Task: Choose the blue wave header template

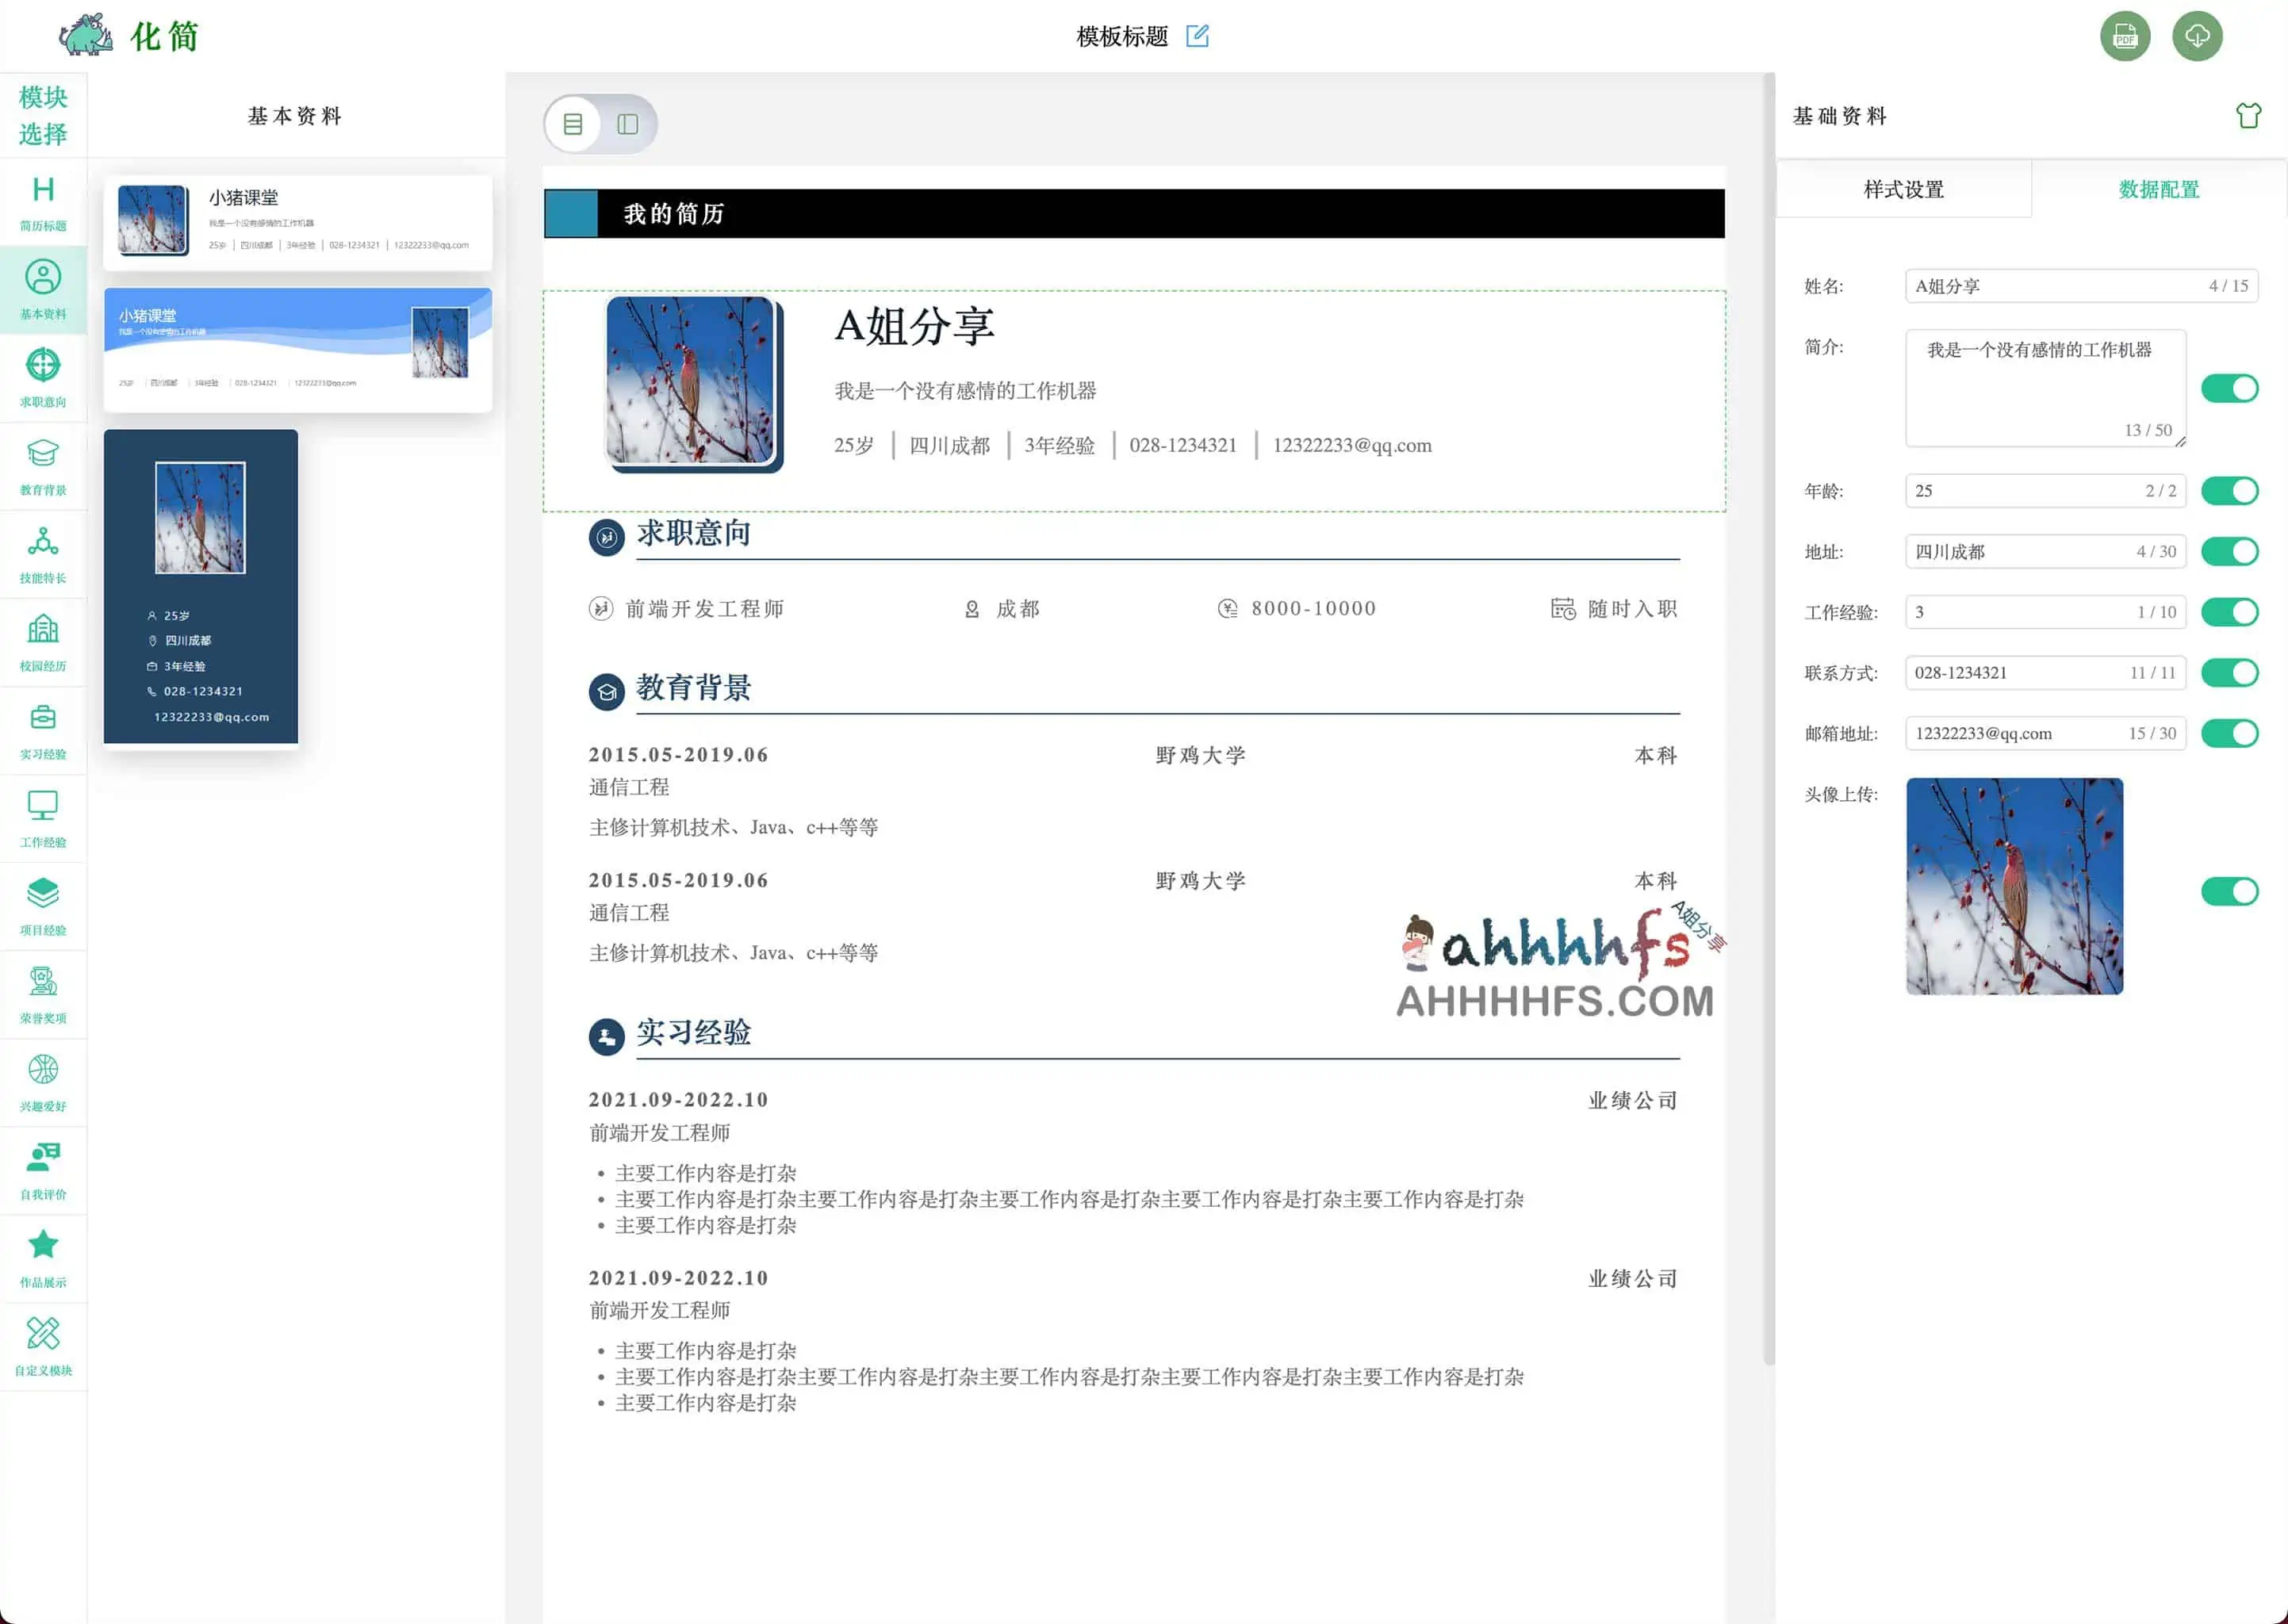Action: coord(297,350)
